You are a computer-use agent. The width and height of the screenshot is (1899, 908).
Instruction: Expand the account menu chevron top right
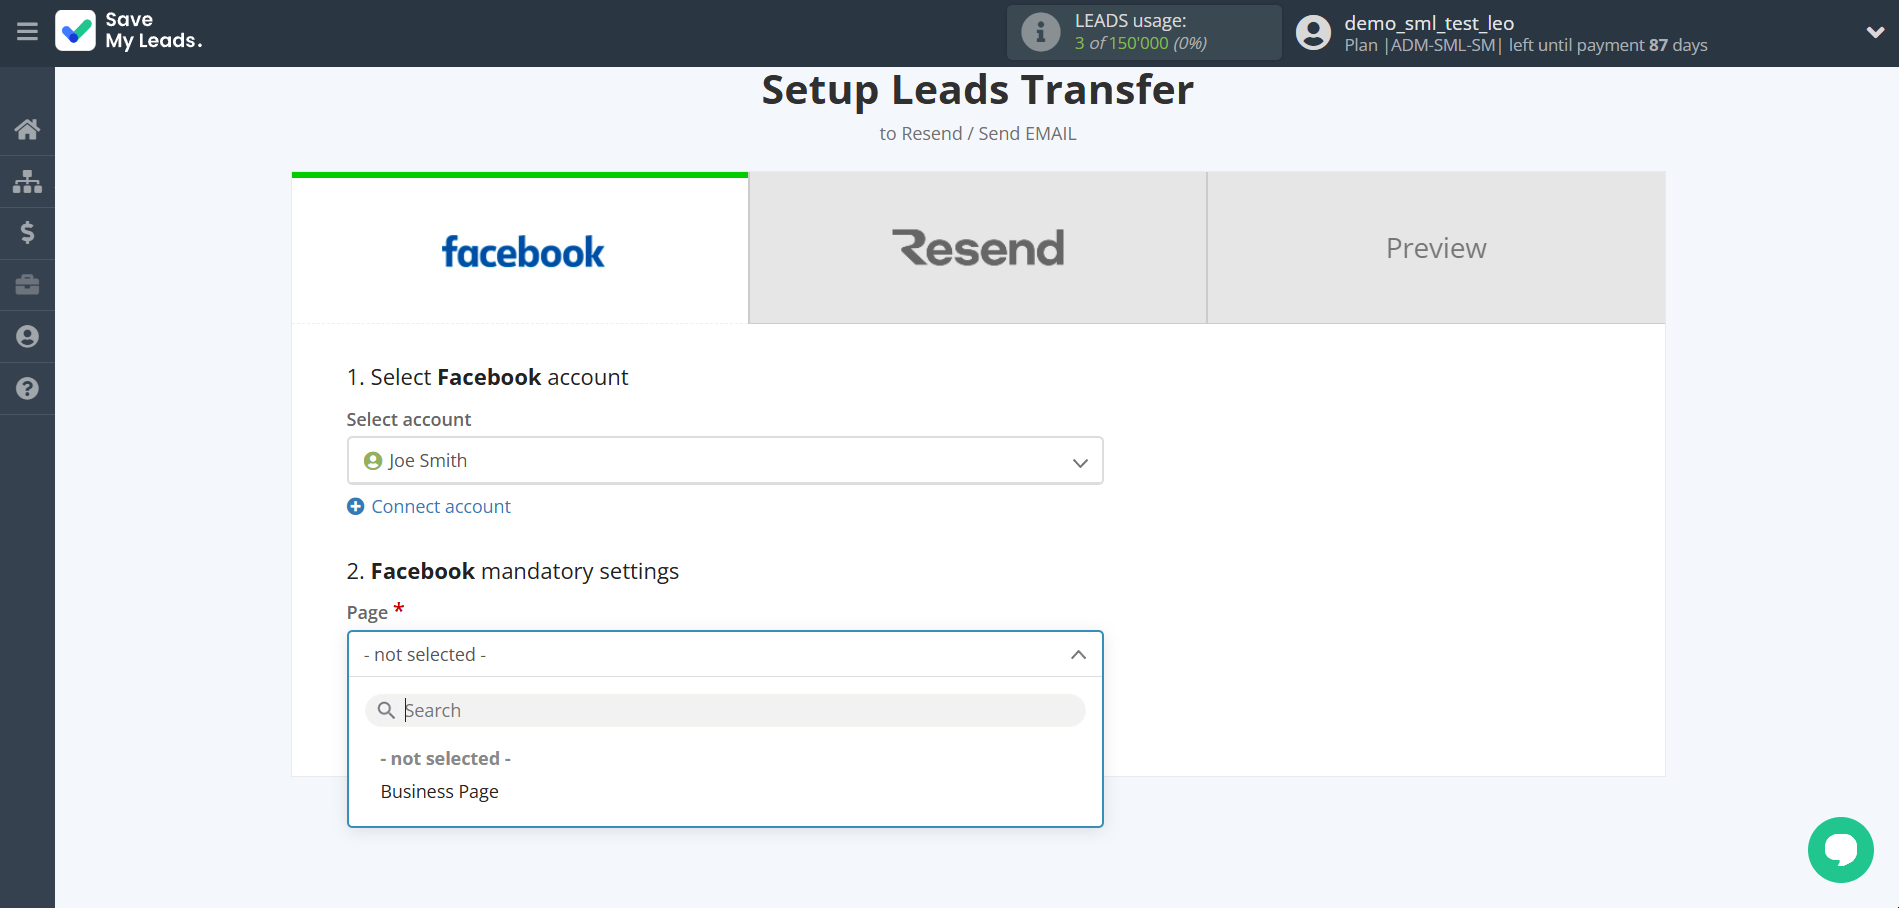[1875, 32]
